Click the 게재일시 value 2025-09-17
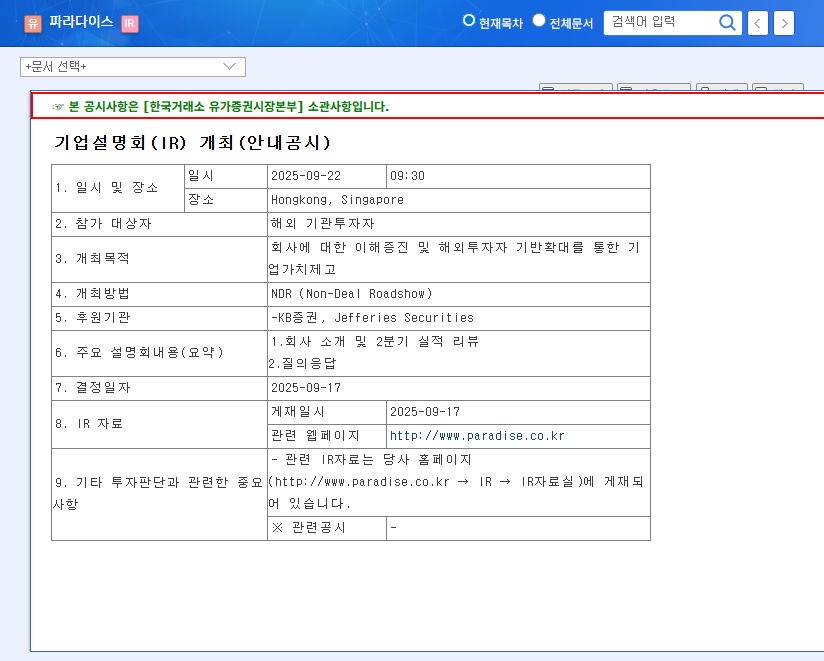This screenshot has height=661, width=824. (518, 412)
